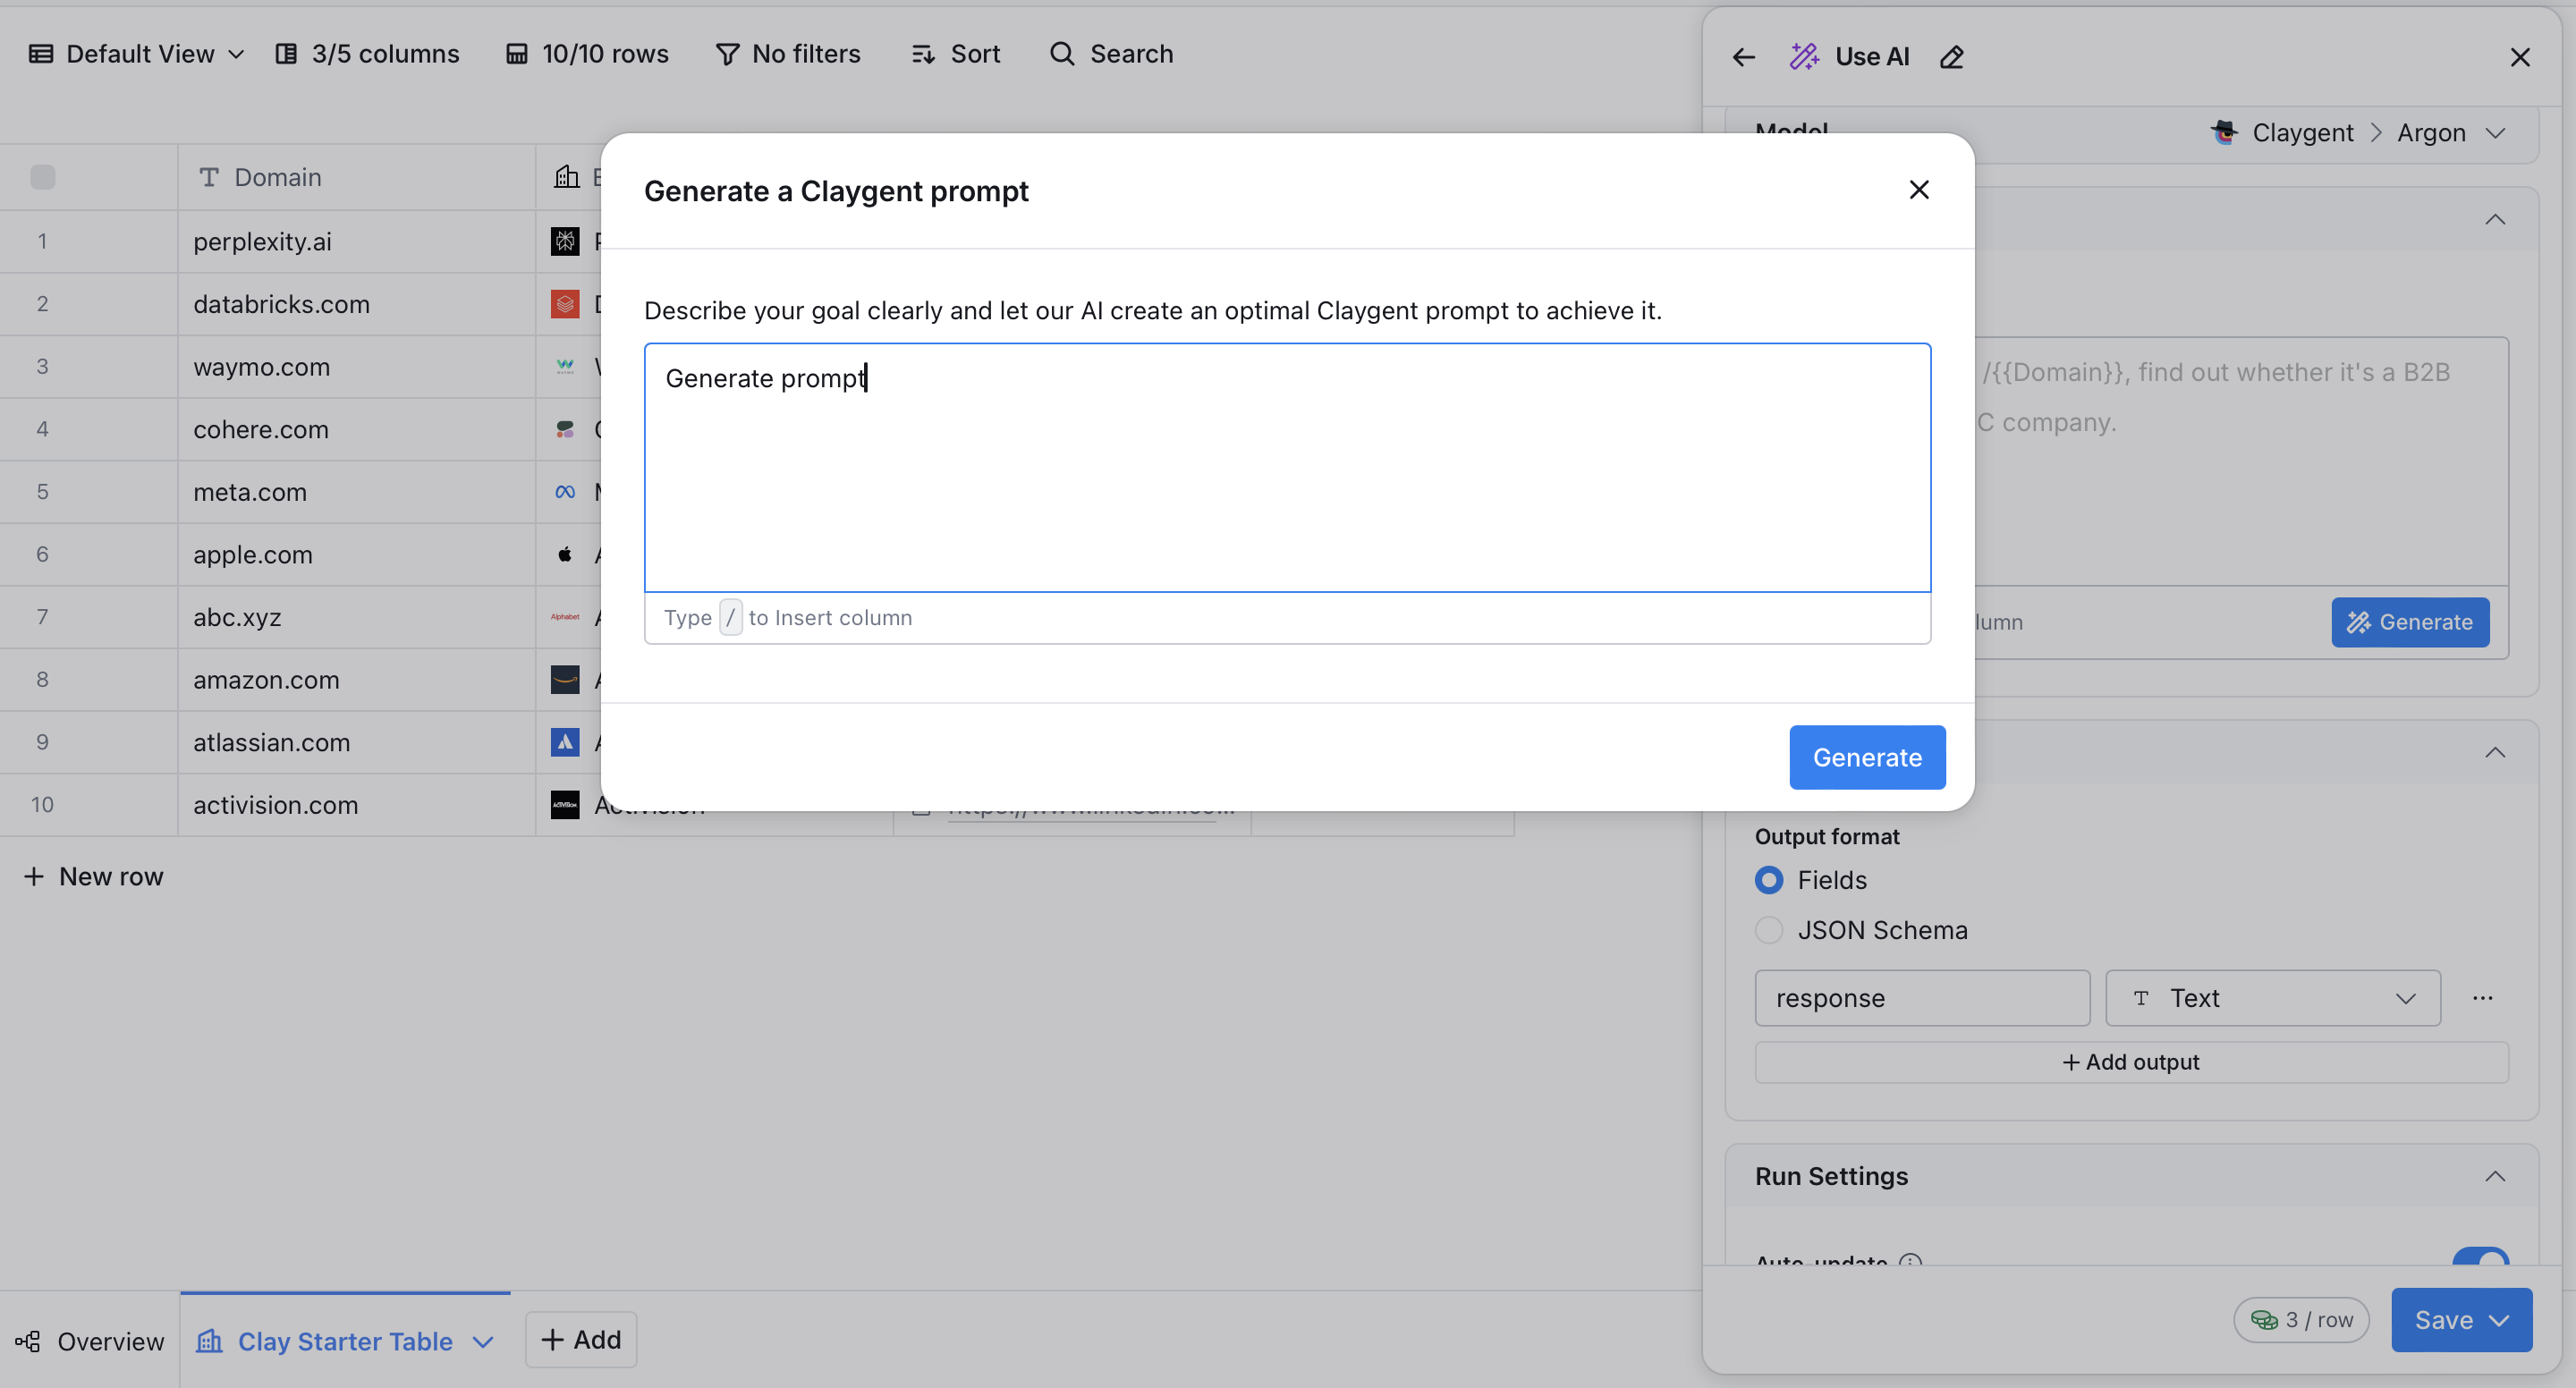The image size is (2576, 1388).
Task: Click the blue Generate button in dialog
Action: coord(1867,757)
